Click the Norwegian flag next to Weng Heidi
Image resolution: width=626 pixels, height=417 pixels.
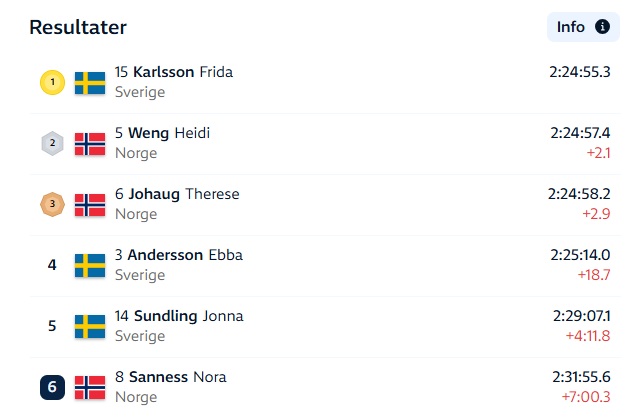tap(90, 144)
